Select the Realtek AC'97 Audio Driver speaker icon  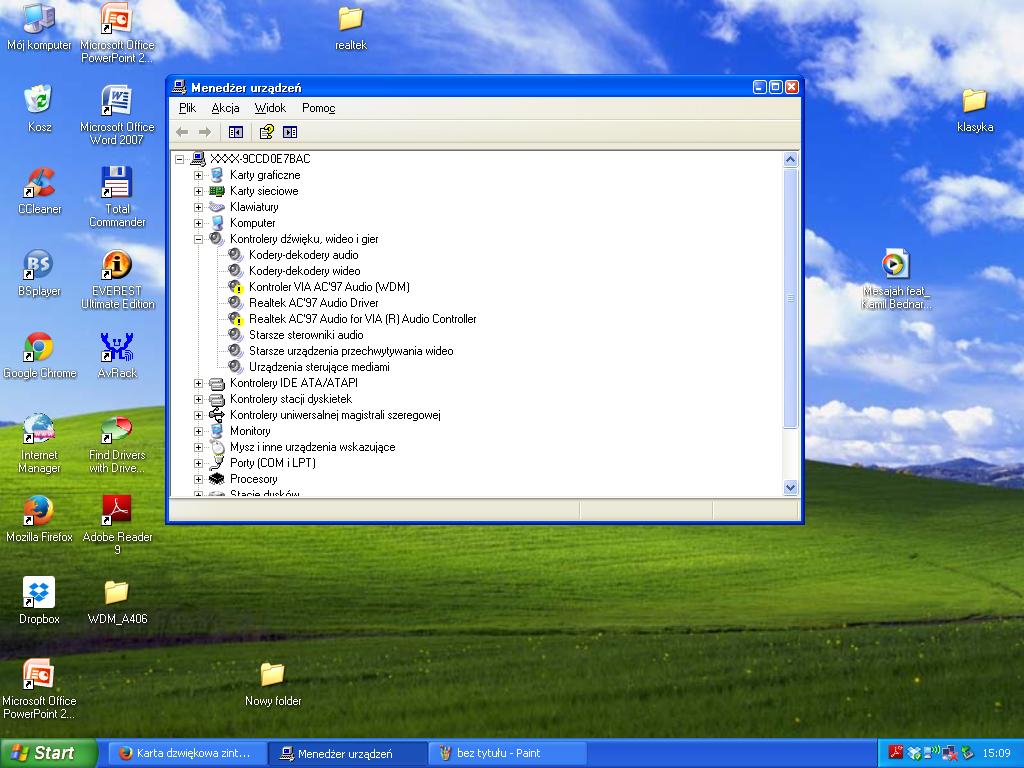coord(236,302)
